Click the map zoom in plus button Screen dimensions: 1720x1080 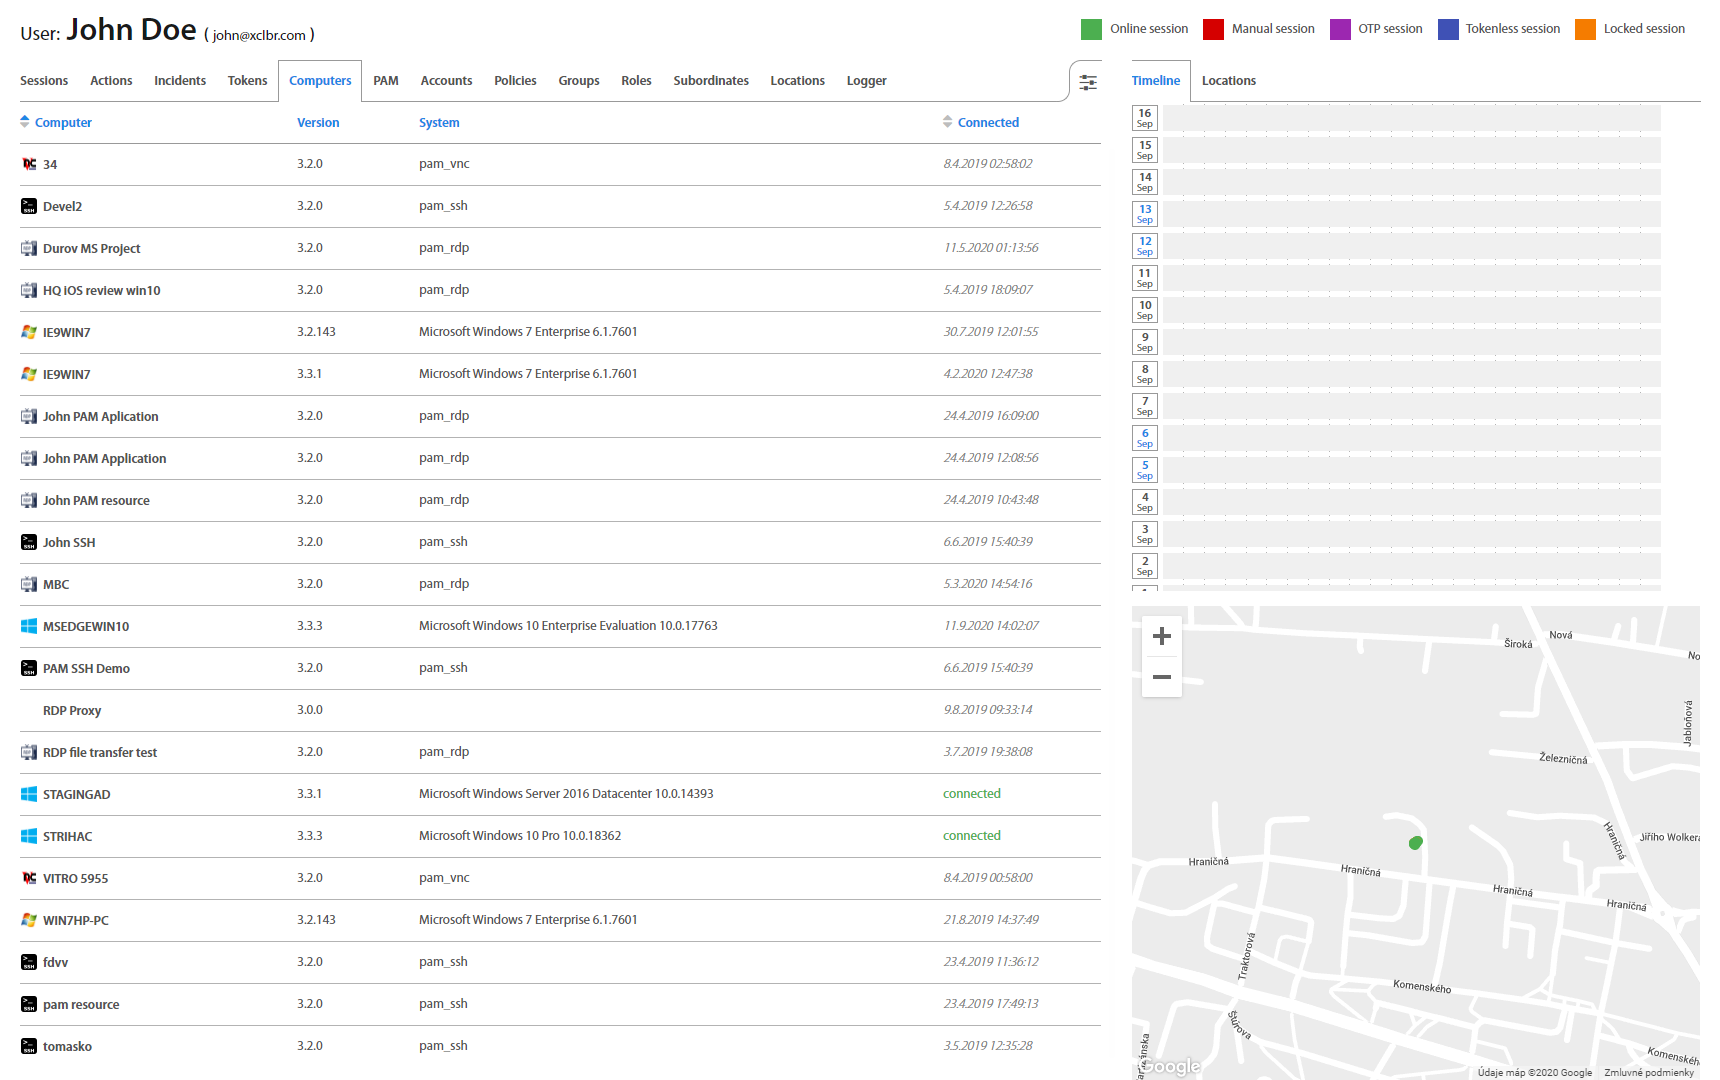1161,636
